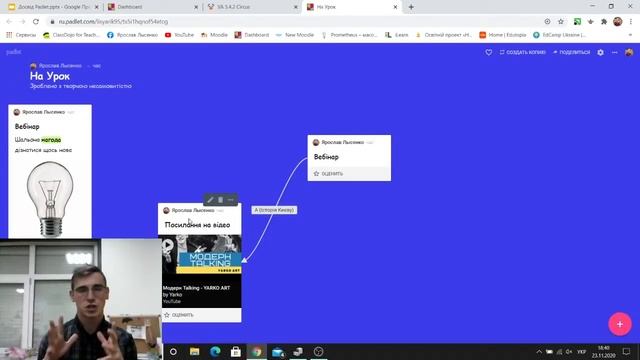Bookmark this page with the star icon
The width and height of the screenshot is (640, 360).
pos(561,22)
